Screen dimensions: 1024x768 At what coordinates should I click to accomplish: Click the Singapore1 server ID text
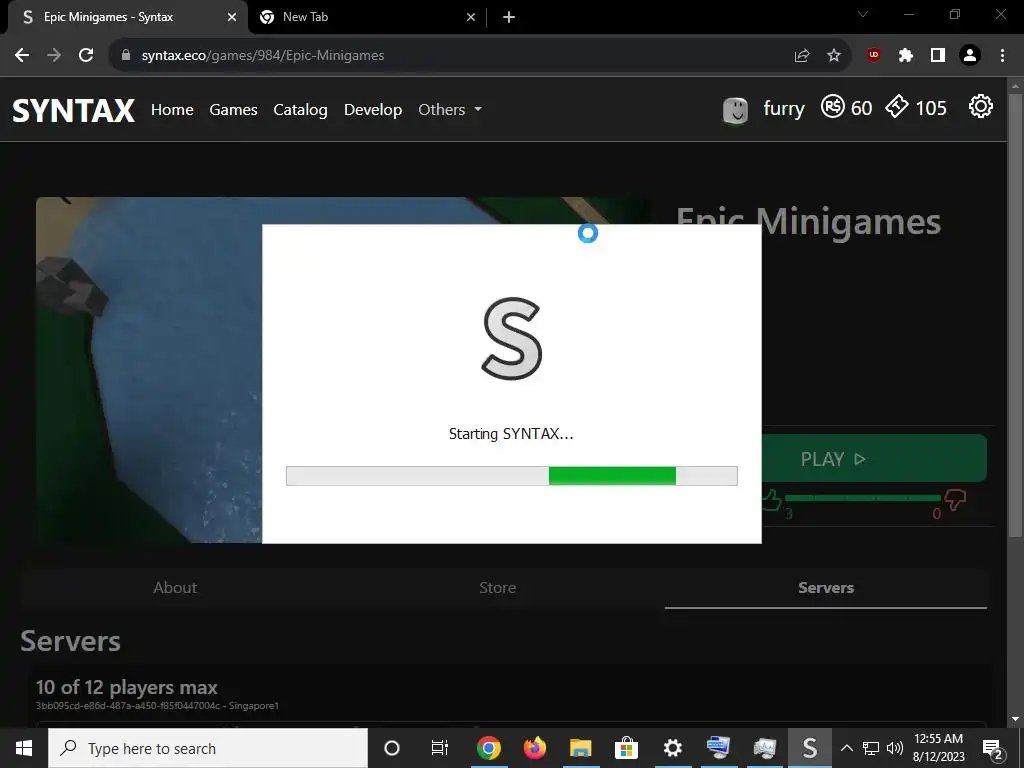point(157,706)
